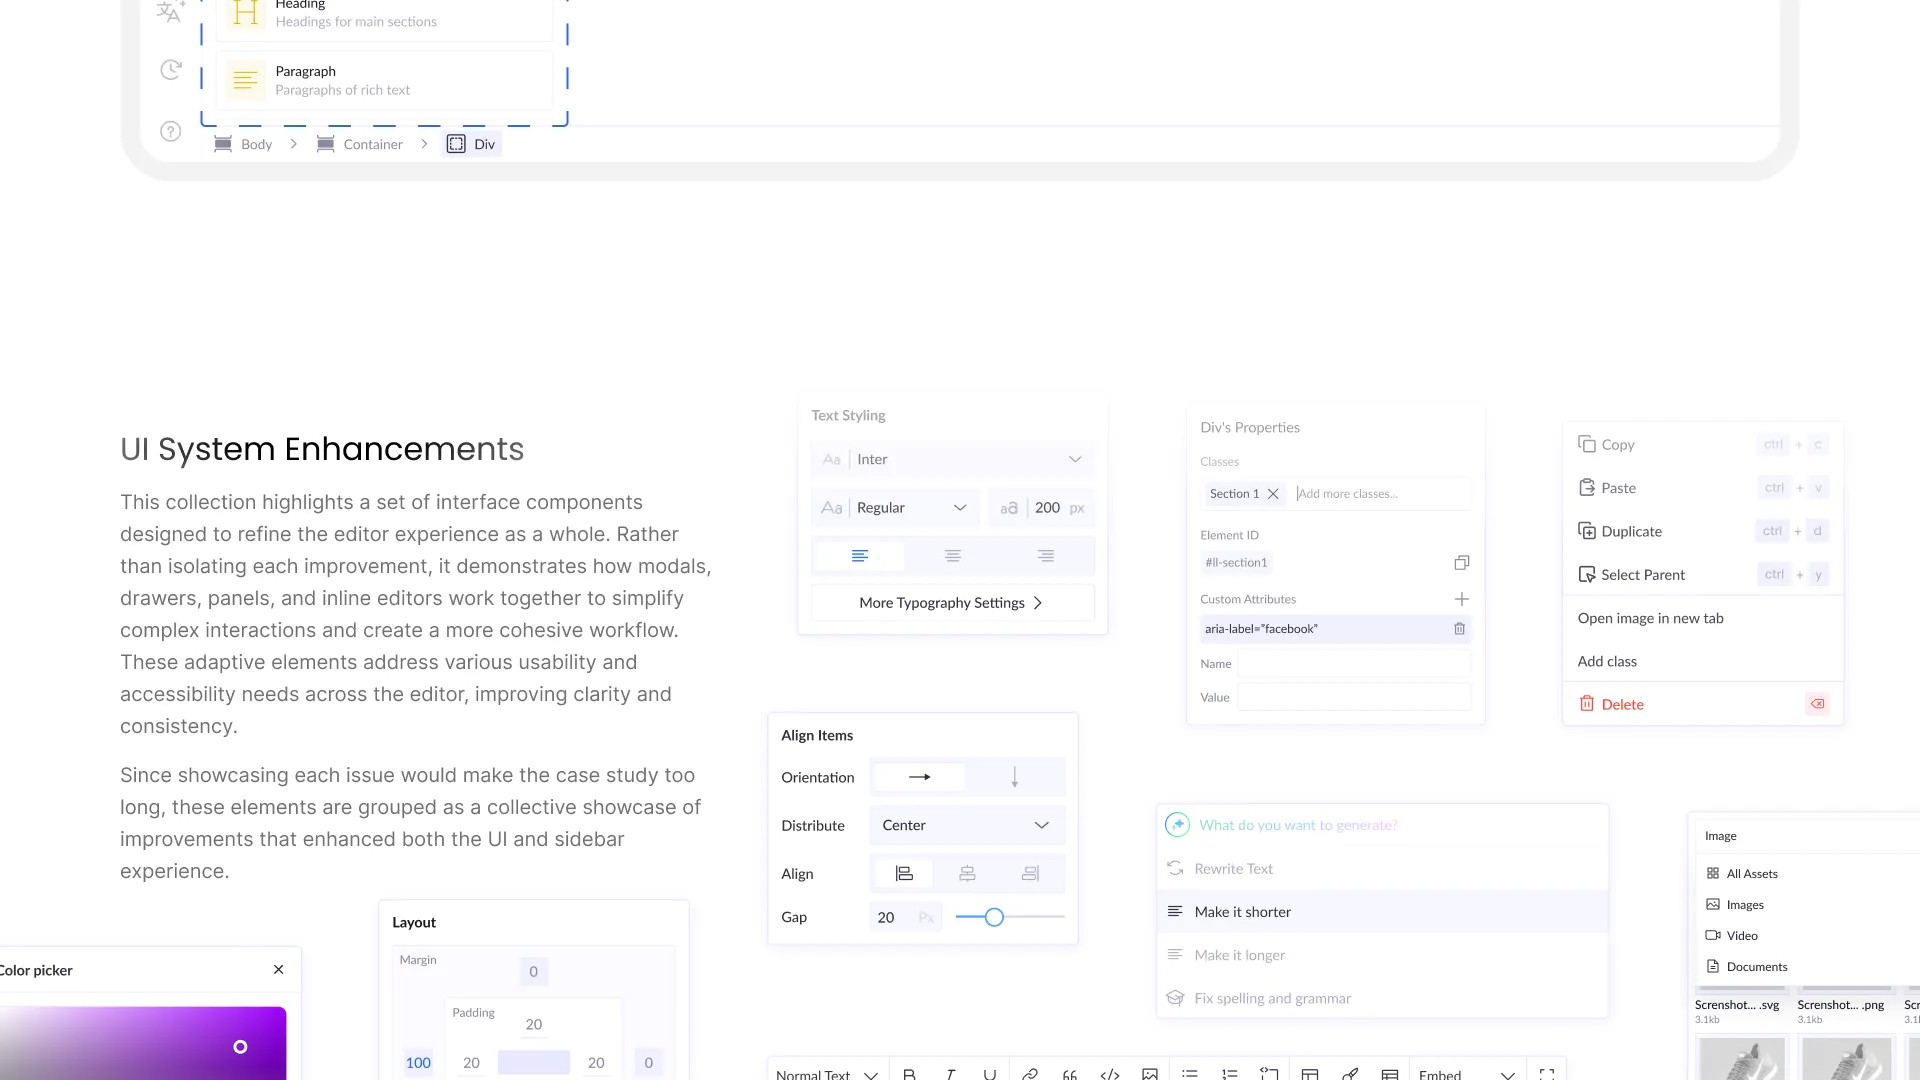Click the Gap slider handle
Screen dimensions: 1920x1080
pos(993,917)
